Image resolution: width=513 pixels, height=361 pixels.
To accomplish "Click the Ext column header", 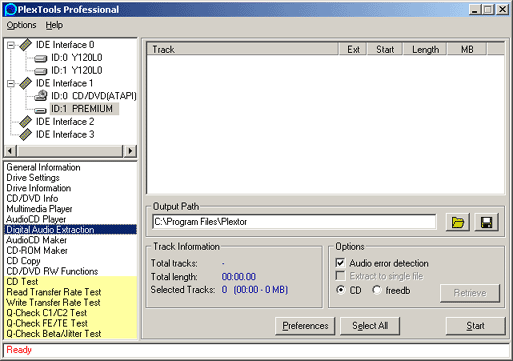I will point(353,49).
